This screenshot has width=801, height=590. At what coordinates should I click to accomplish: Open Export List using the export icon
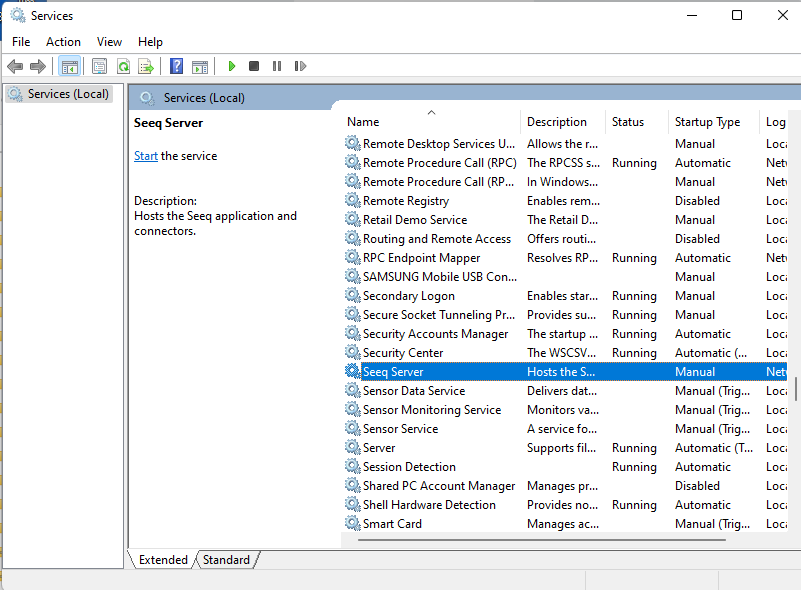pos(146,66)
